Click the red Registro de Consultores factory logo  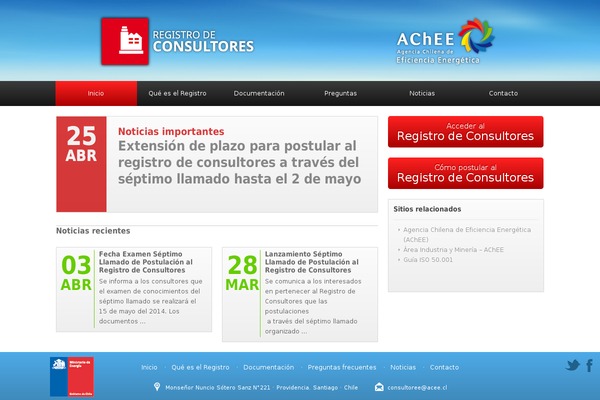tap(125, 41)
